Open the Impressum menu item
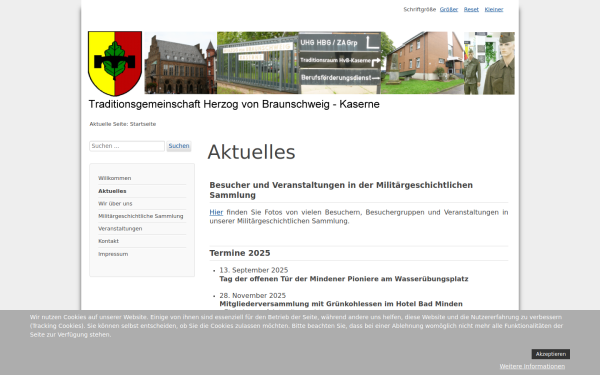600x375 pixels. [x=113, y=254]
